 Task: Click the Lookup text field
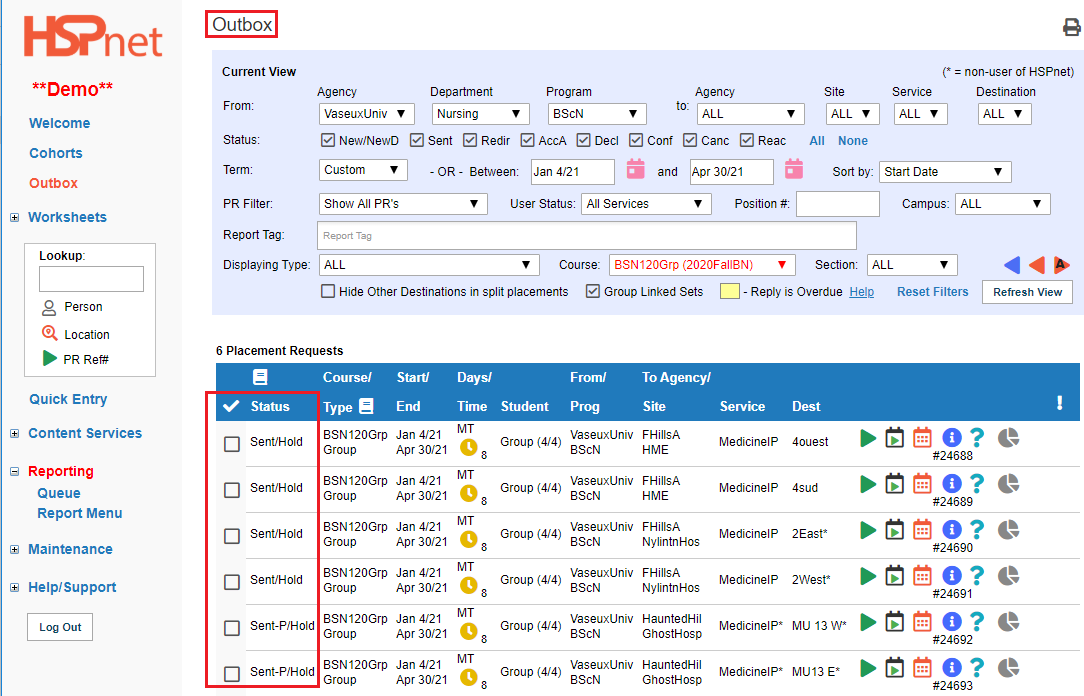pos(91,279)
